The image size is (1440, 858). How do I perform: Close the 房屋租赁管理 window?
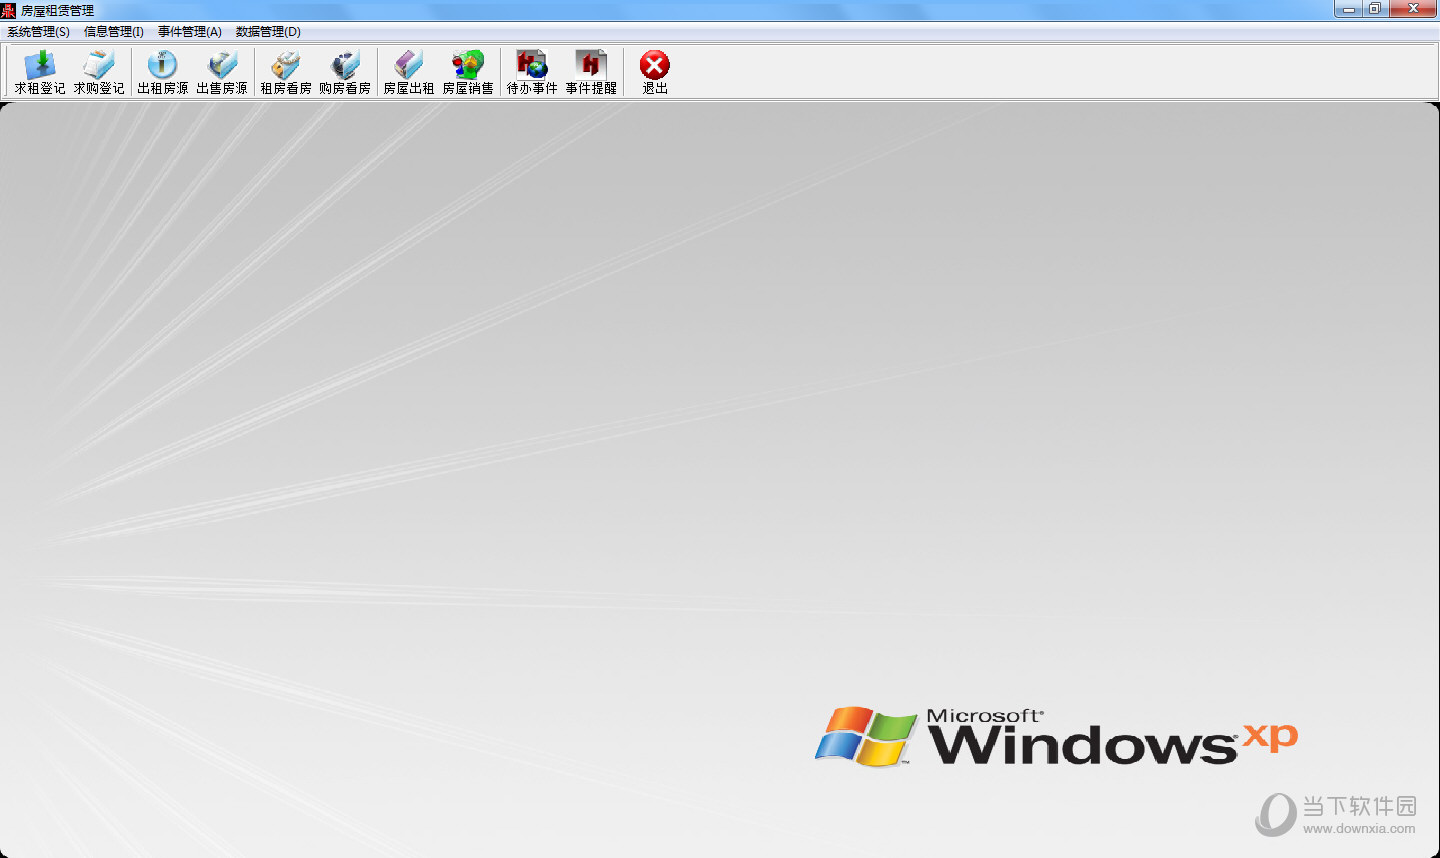click(1413, 9)
